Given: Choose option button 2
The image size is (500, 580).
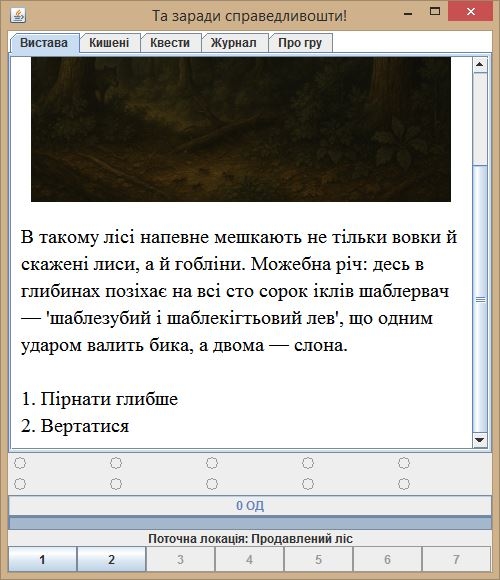Looking at the screenshot, I should (111, 559).
